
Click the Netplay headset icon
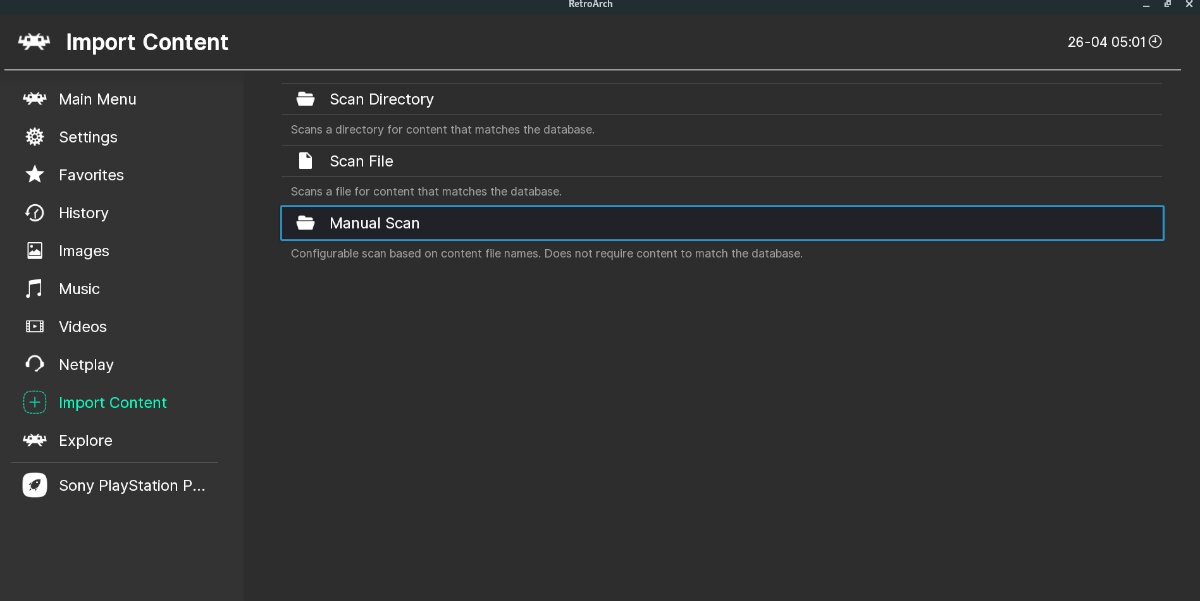coord(35,365)
